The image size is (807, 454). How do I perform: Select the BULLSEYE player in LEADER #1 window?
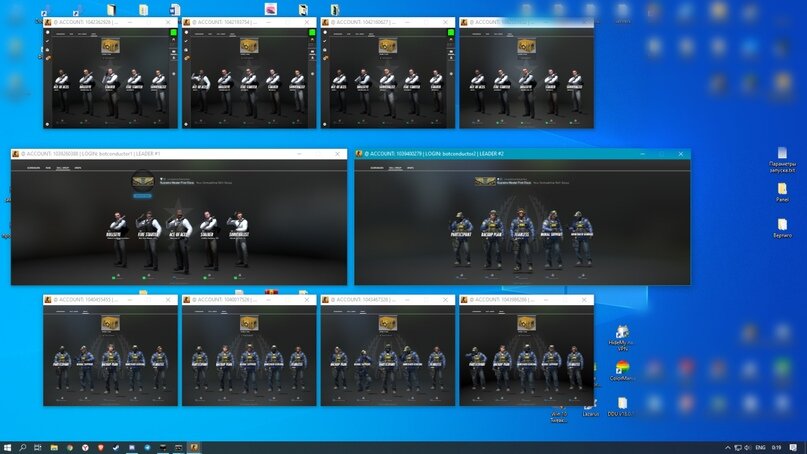118,238
